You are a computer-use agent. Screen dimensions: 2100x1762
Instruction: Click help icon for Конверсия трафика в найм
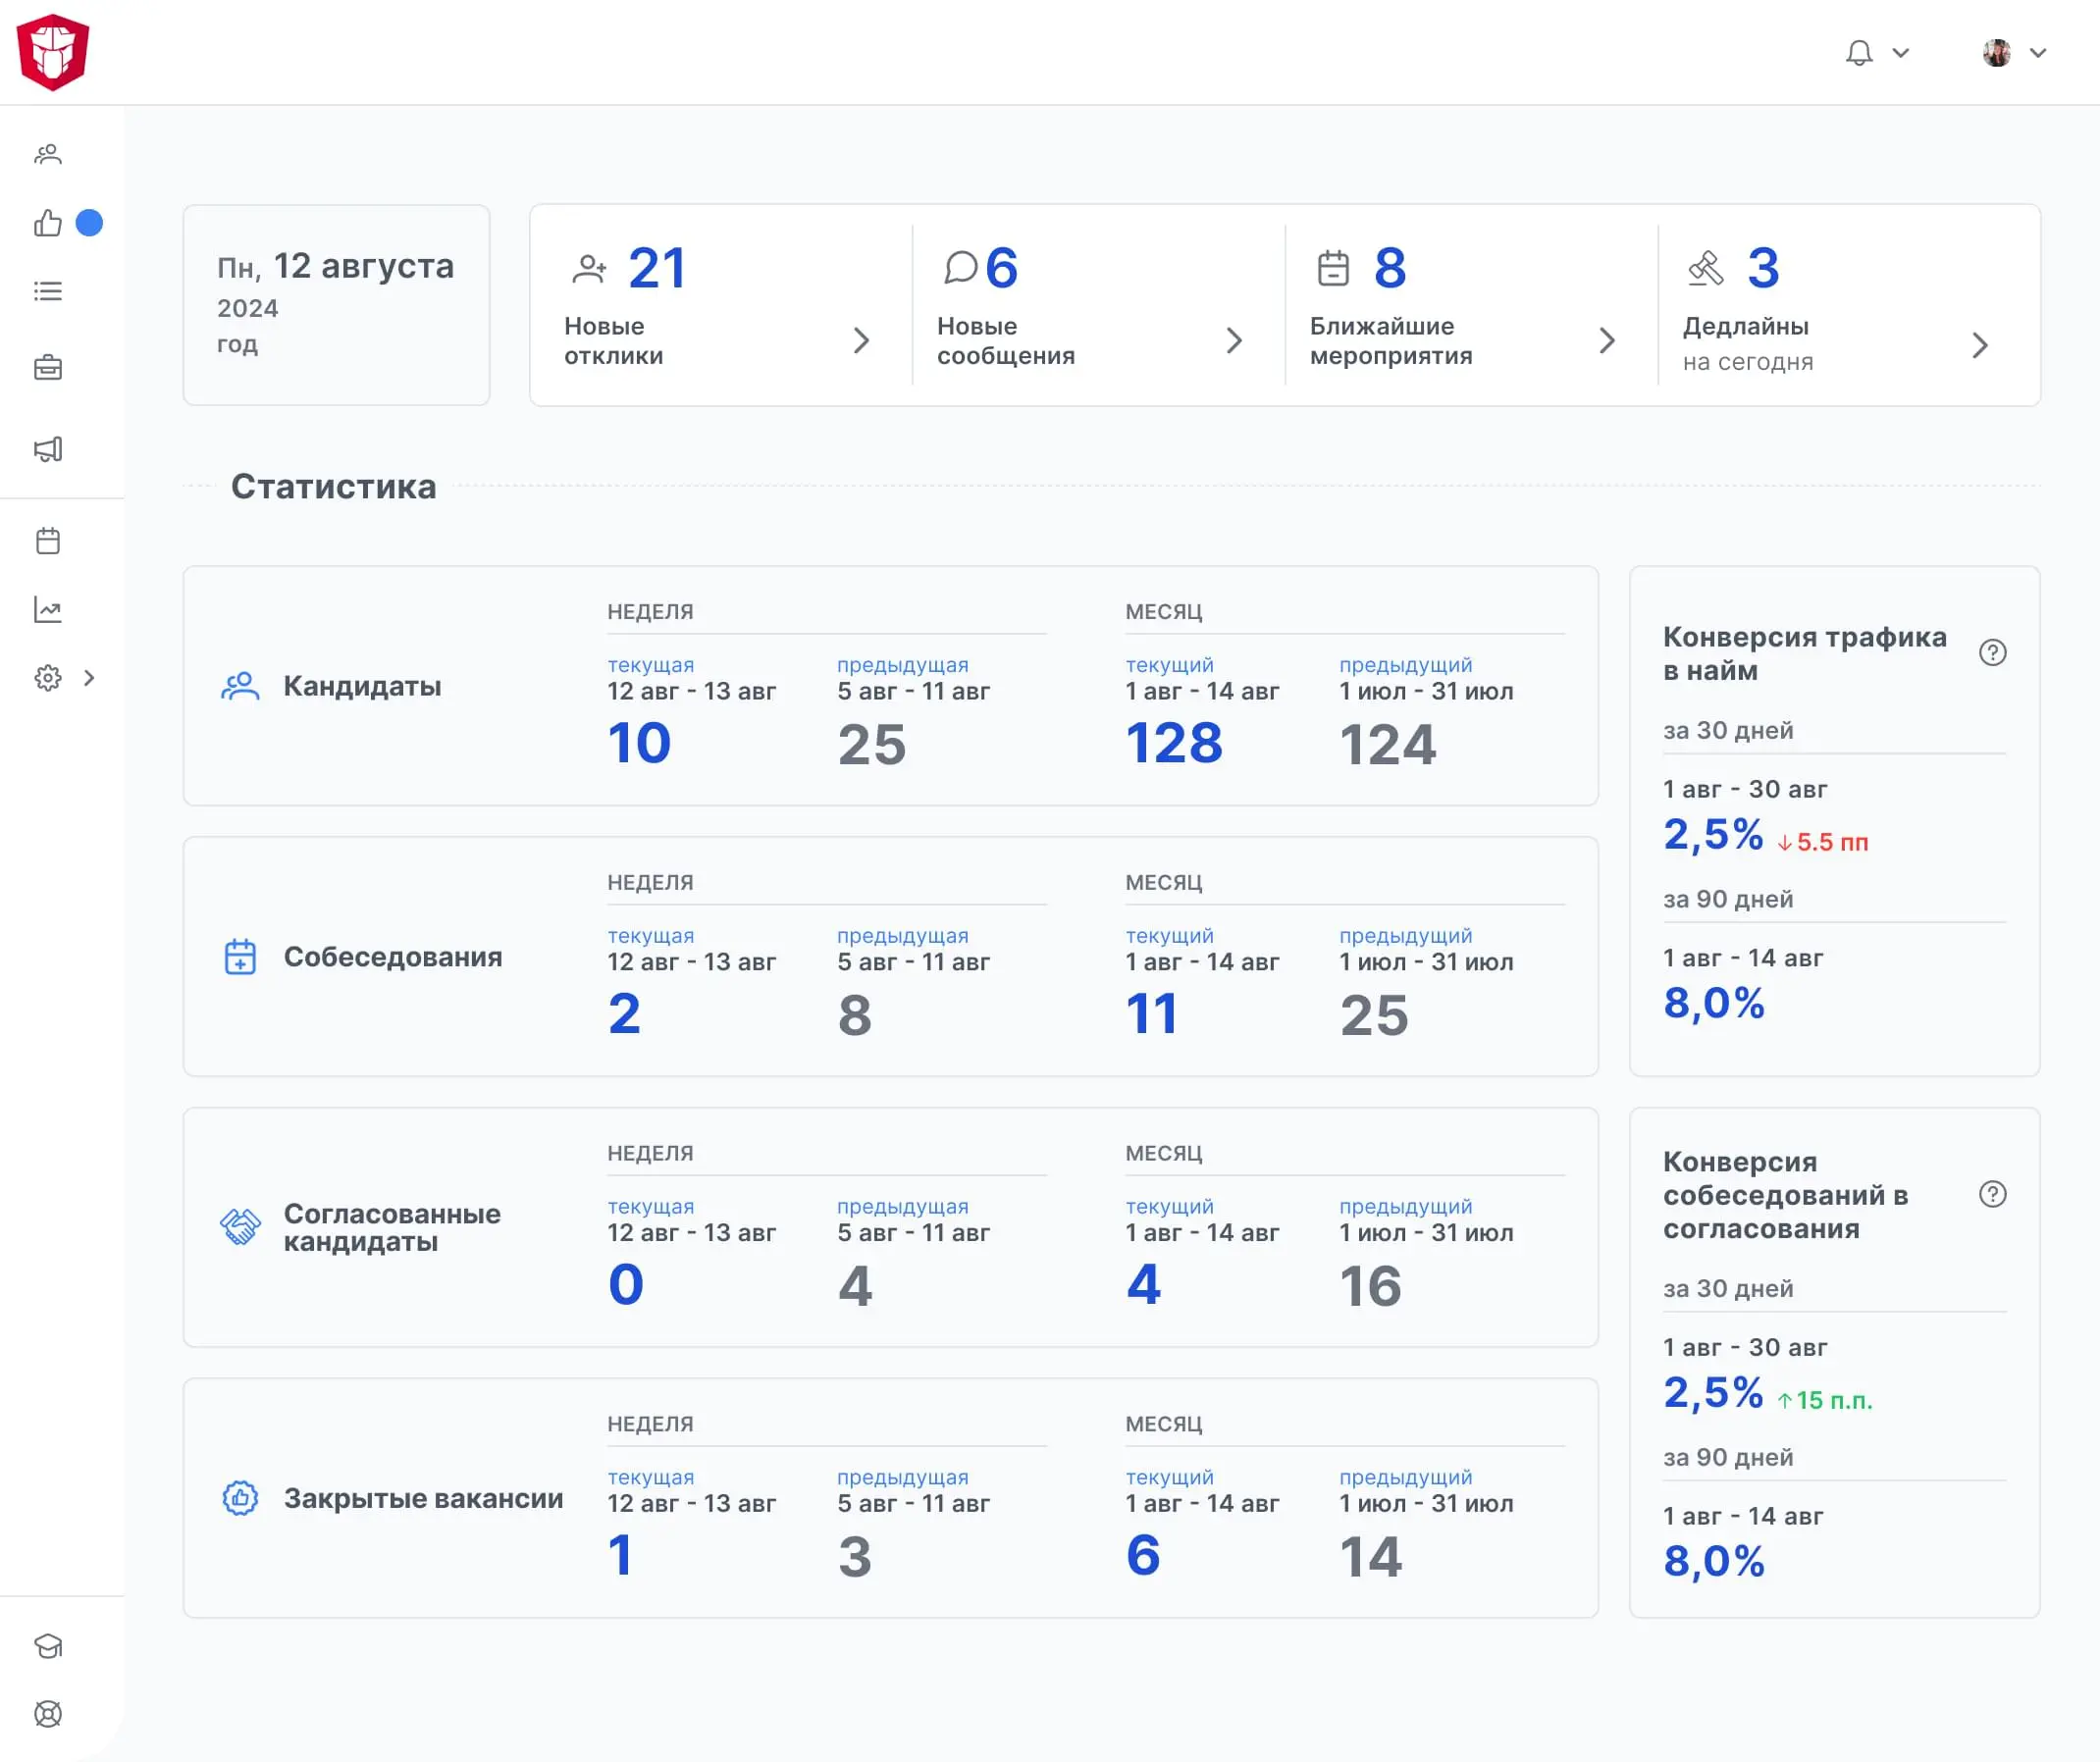click(x=1992, y=653)
